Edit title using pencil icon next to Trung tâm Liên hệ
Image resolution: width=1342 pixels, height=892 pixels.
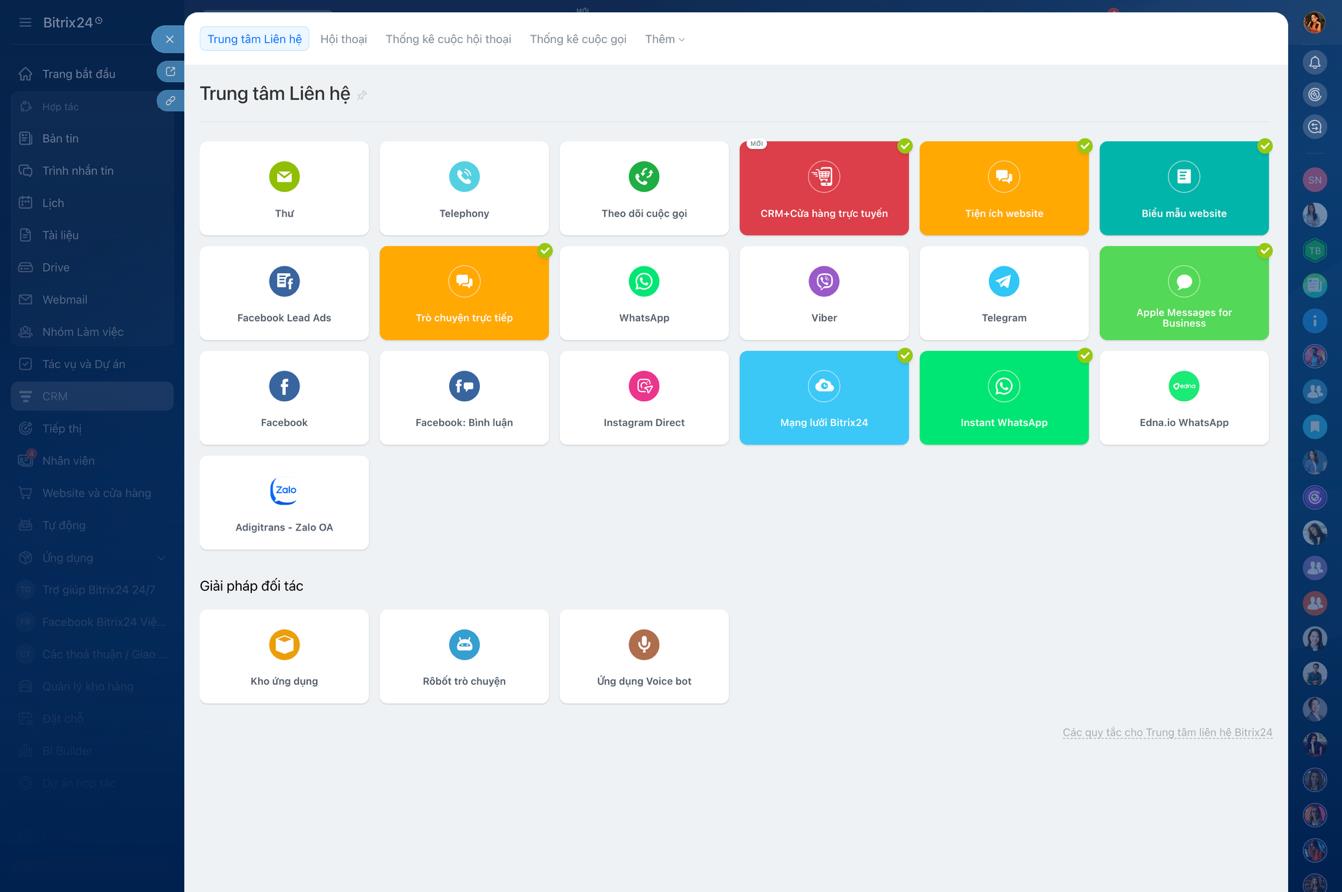coord(362,95)
